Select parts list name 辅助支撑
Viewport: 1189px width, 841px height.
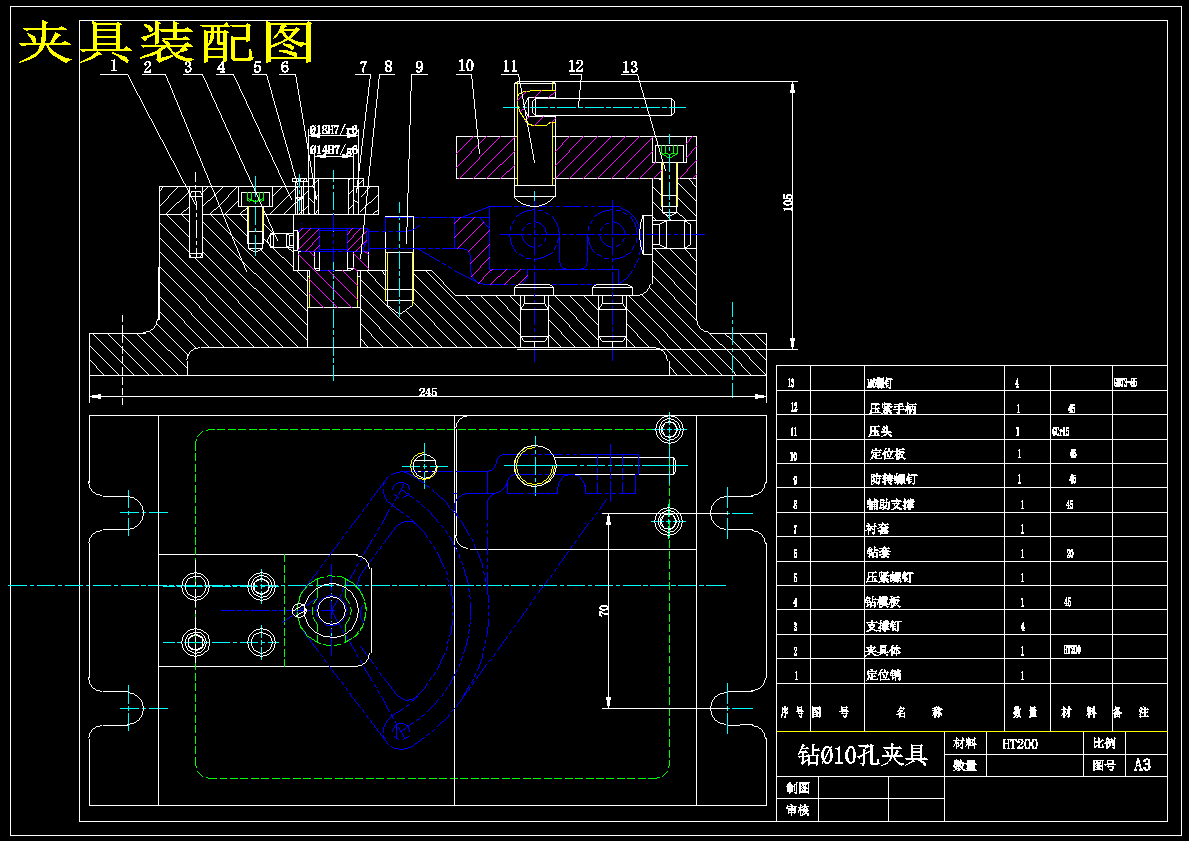[x=890, y=504]
